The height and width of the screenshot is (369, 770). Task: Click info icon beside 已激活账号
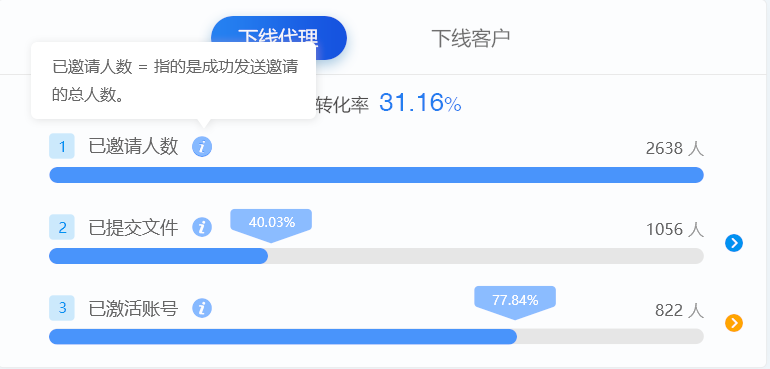tap(202, 309)
